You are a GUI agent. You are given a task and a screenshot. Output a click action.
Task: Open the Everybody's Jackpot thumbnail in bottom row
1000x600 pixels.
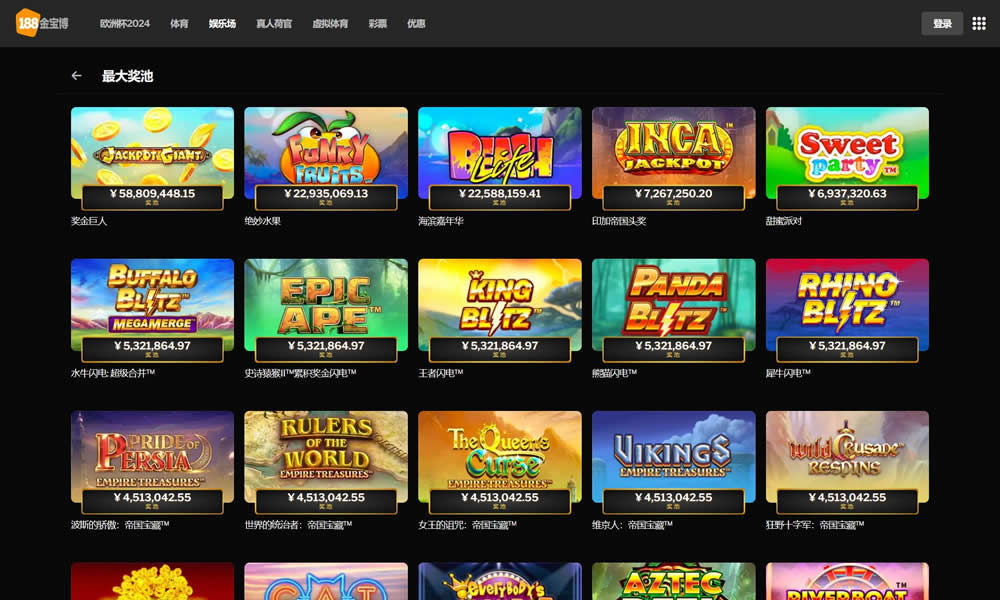(x=500, y=582)
